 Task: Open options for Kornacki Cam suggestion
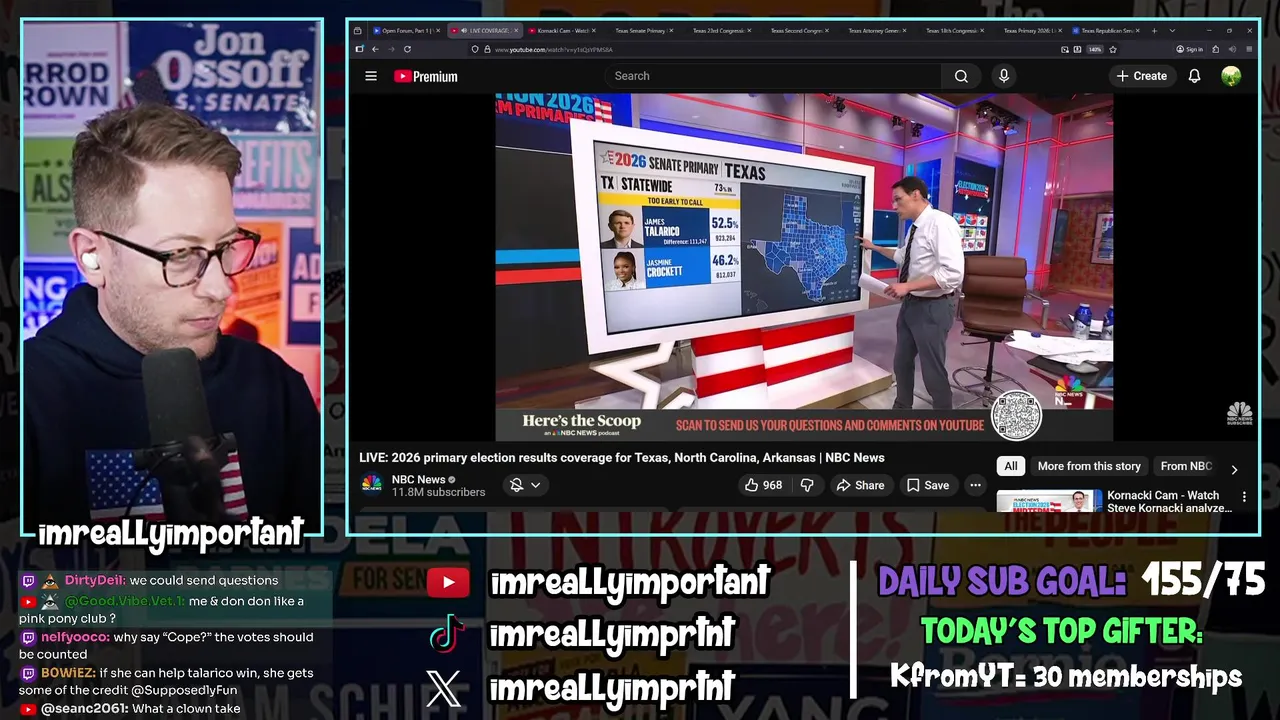click(x=1244, y=496)
